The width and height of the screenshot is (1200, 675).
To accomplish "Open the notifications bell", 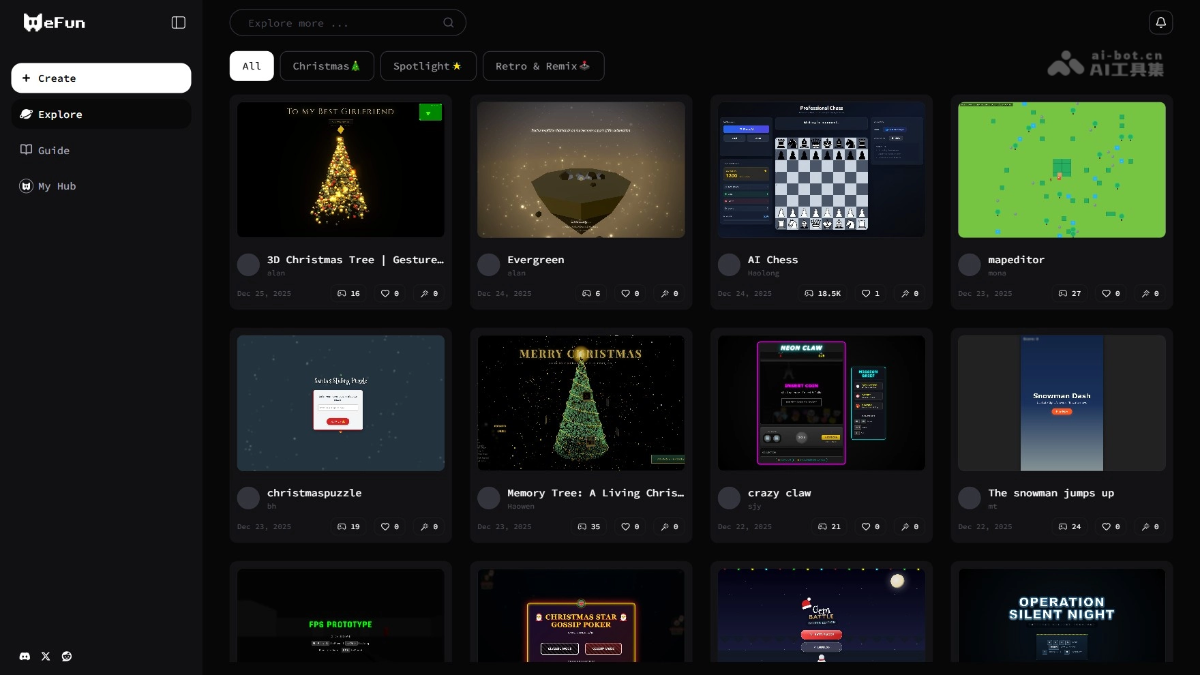I will 1160,22.
